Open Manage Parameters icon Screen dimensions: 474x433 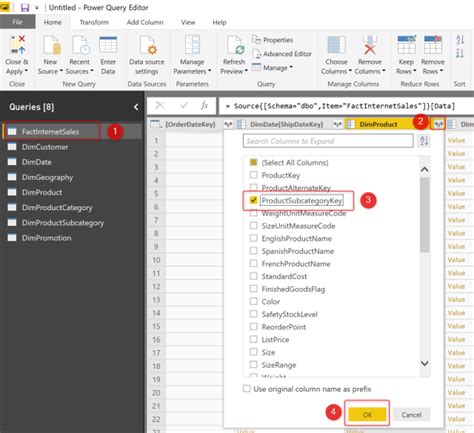point(192,45)
